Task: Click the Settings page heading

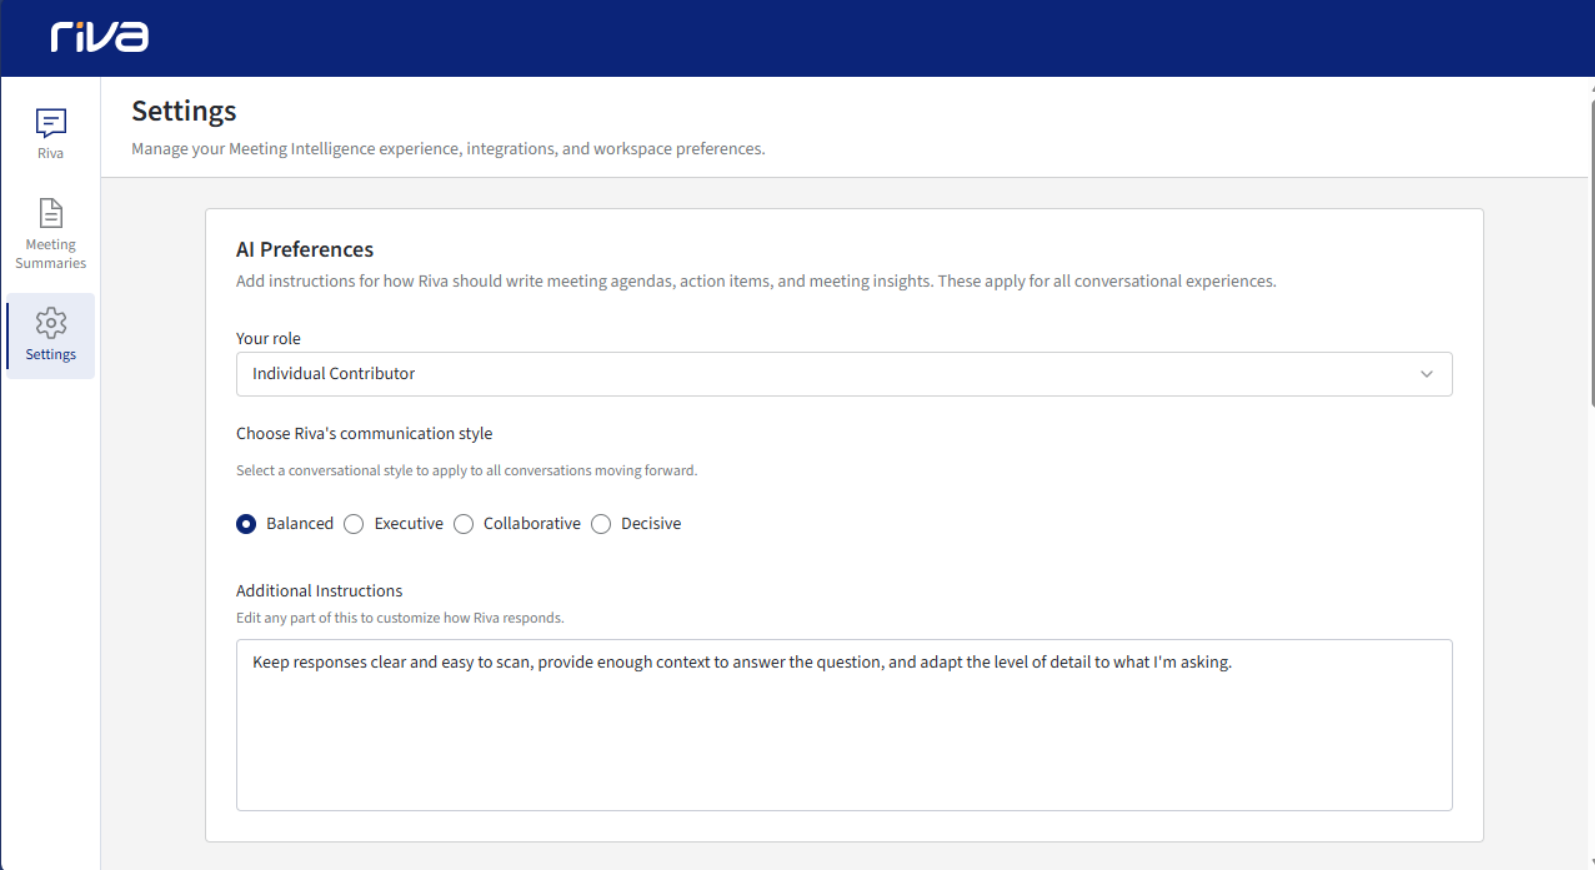Action: (x=184, y=111)
